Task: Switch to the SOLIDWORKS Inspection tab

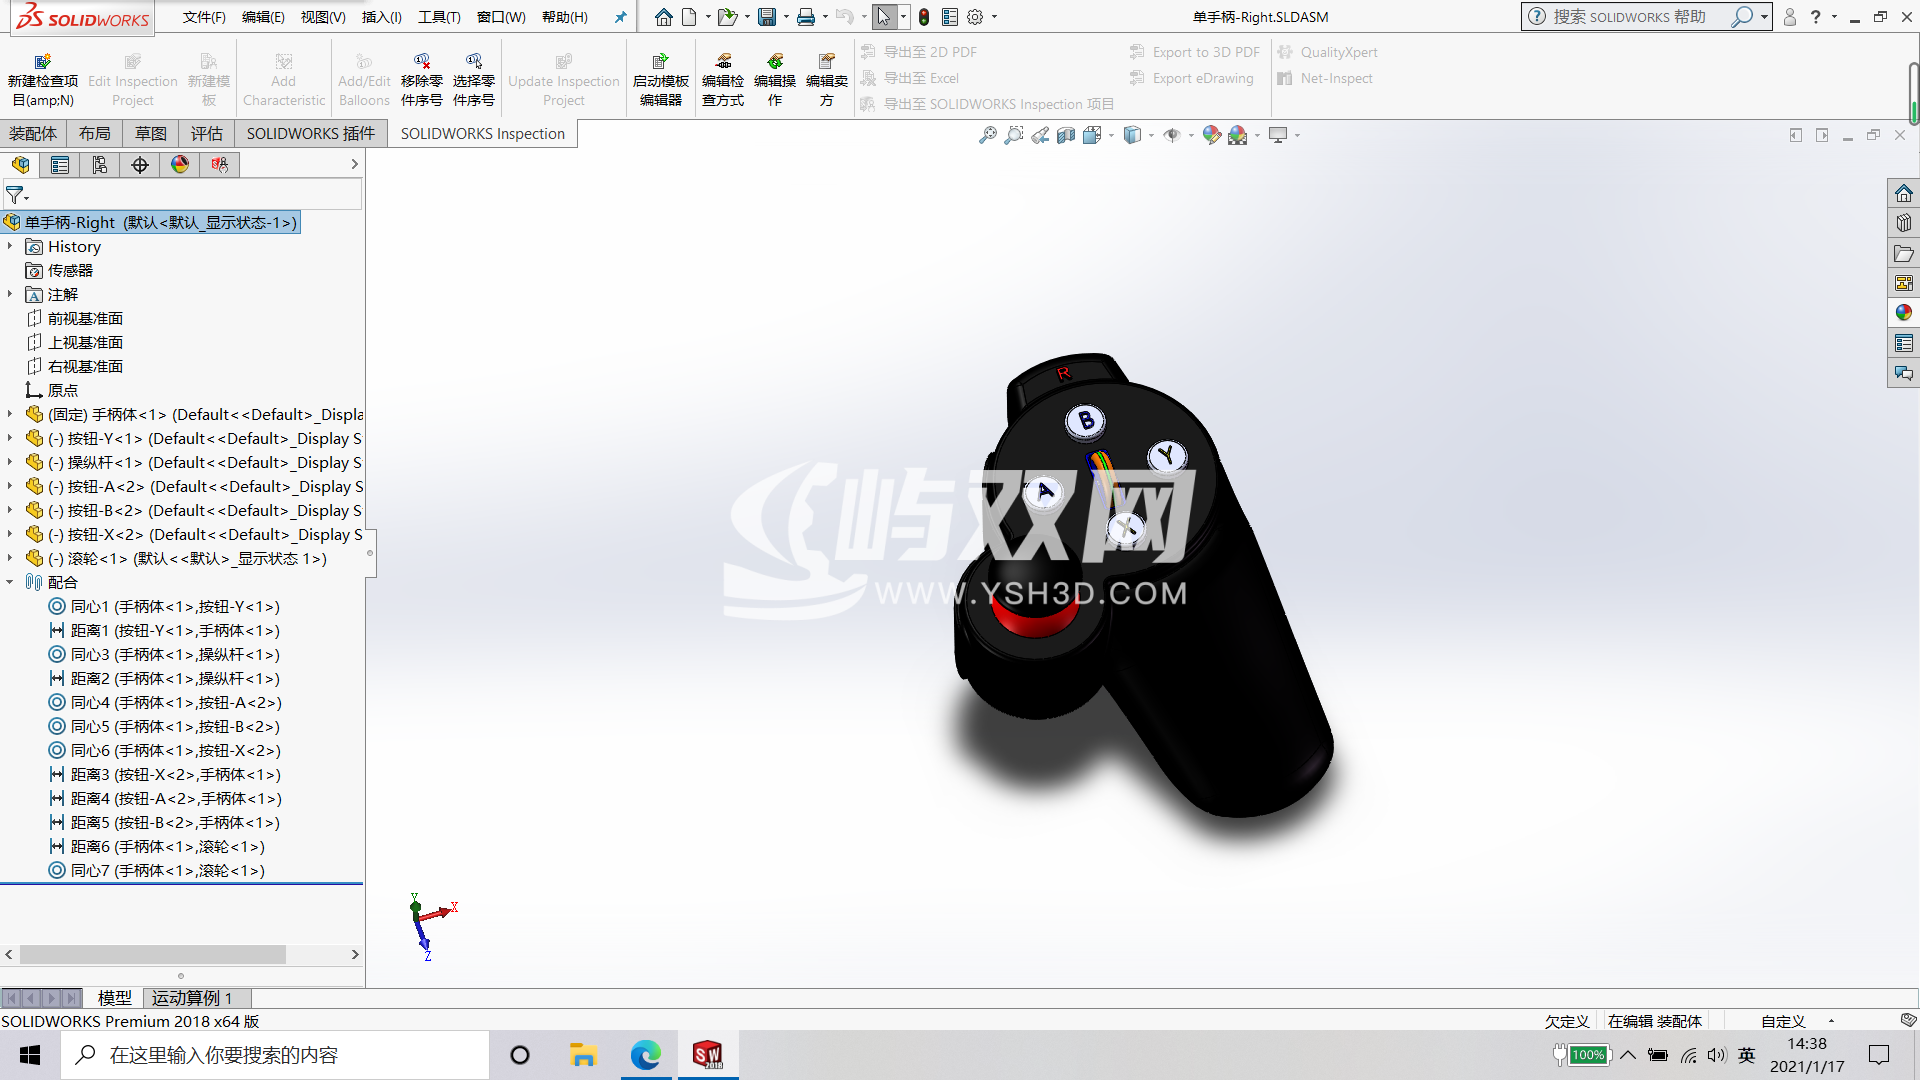Action: click(481, 133)
